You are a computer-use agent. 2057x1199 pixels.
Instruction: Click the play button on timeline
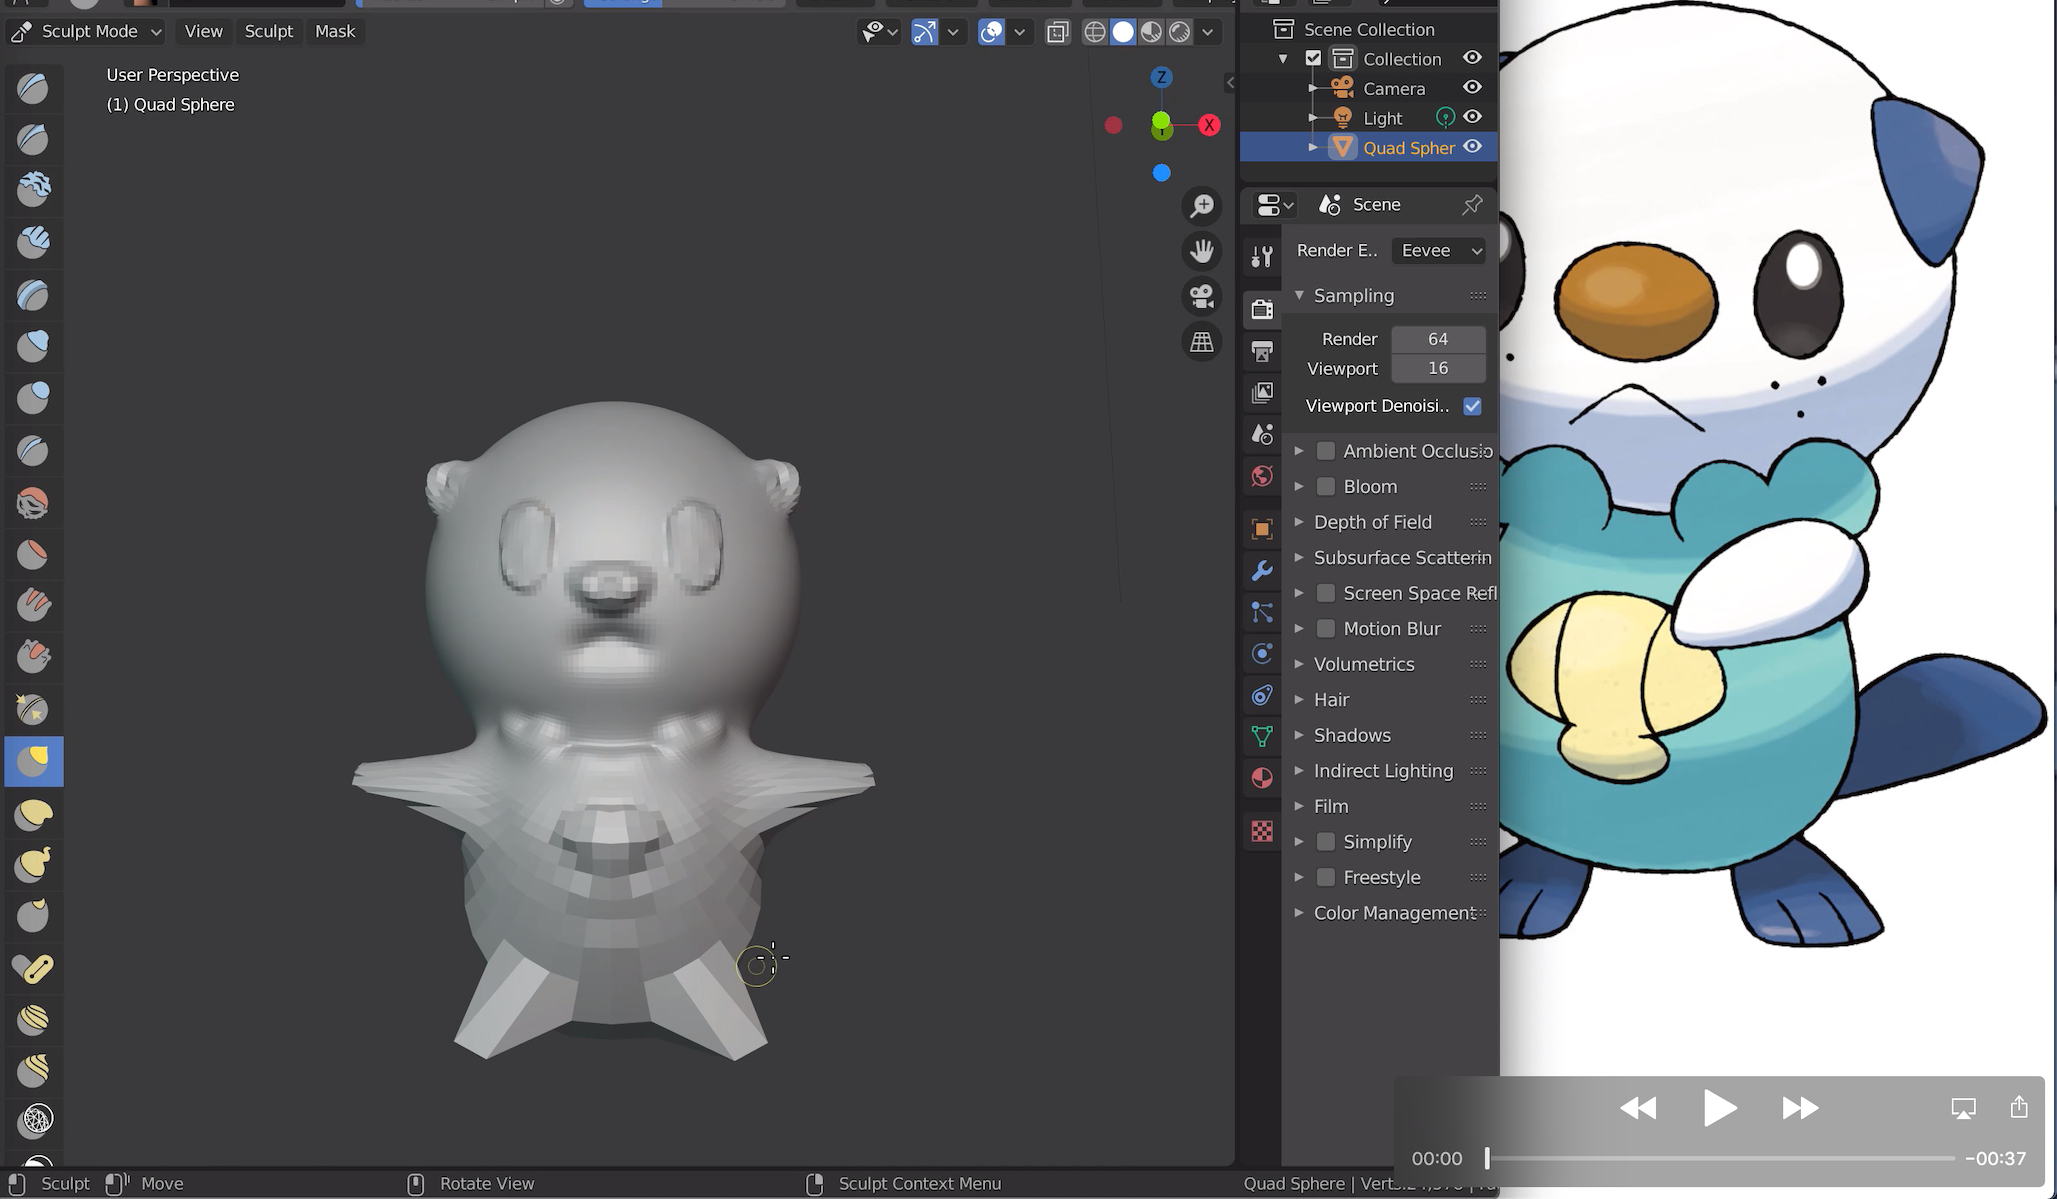point(1719,1108)
